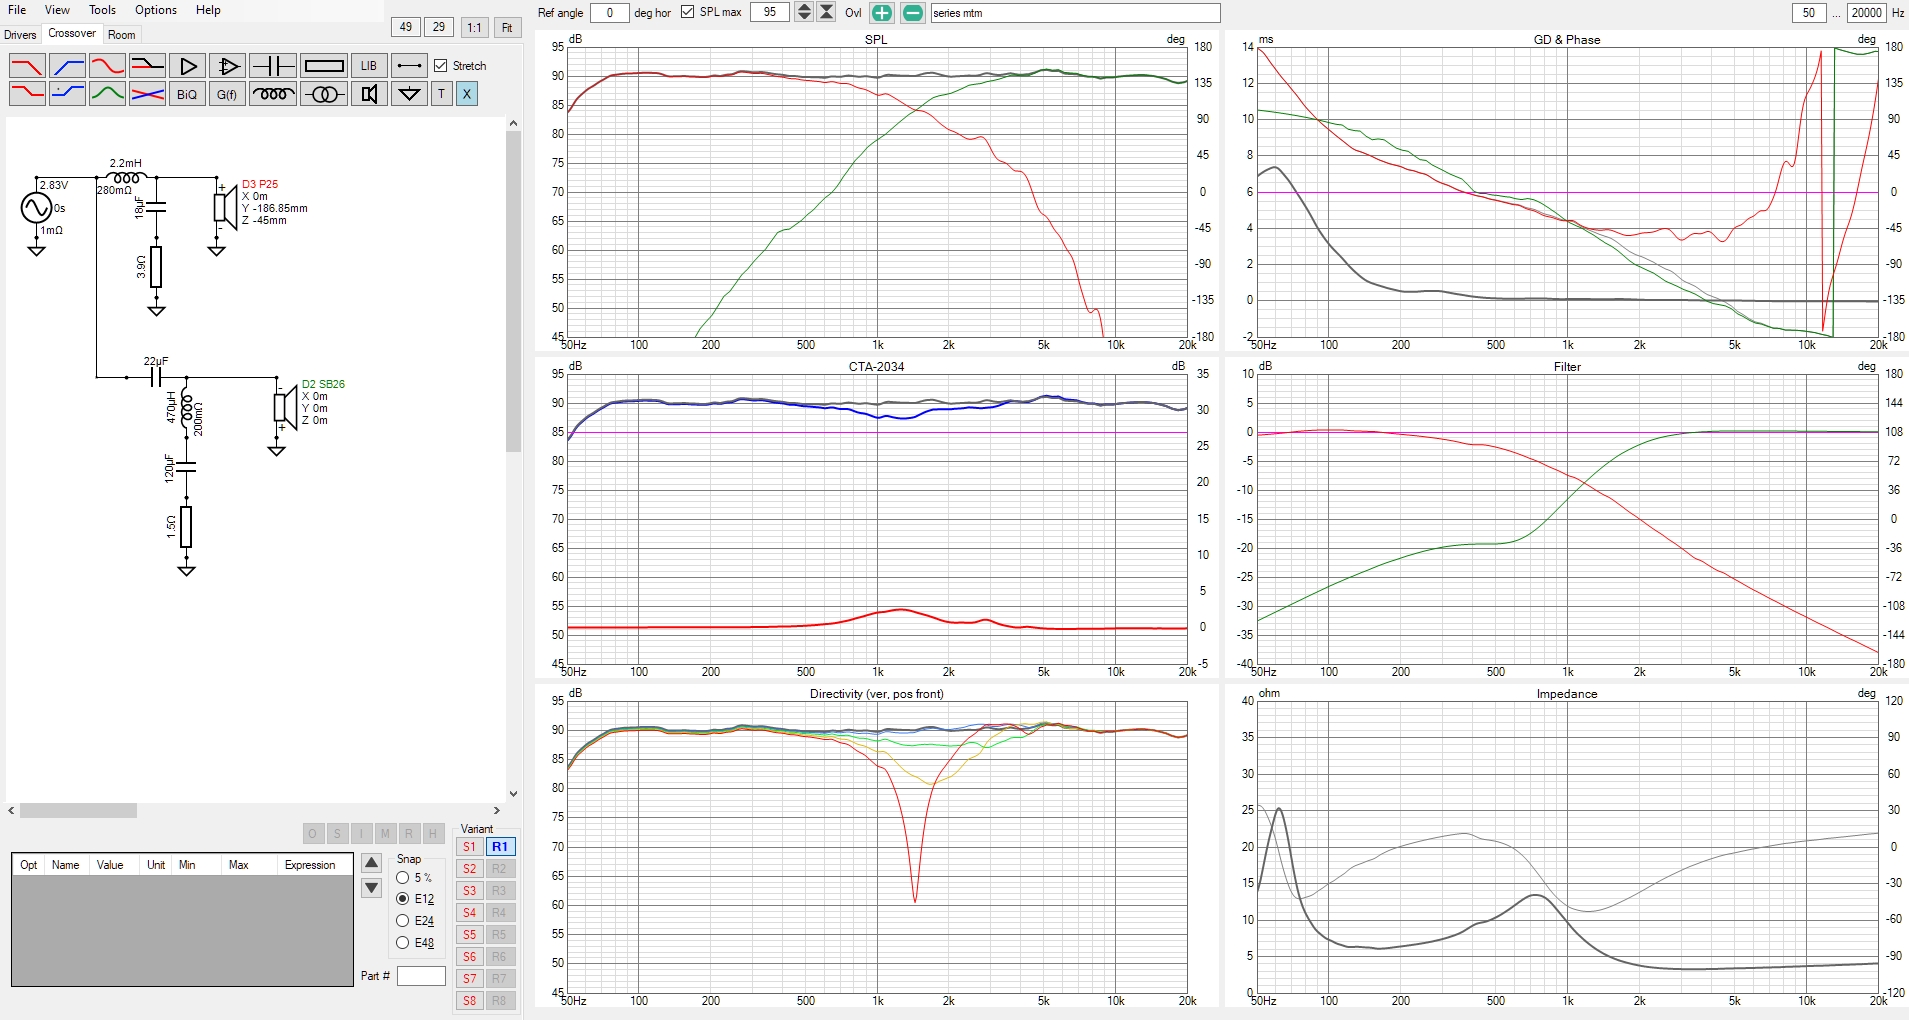This screenshot has height=1020, width=1909.
Task: Select variant S8
Action: pos(469,1001)
